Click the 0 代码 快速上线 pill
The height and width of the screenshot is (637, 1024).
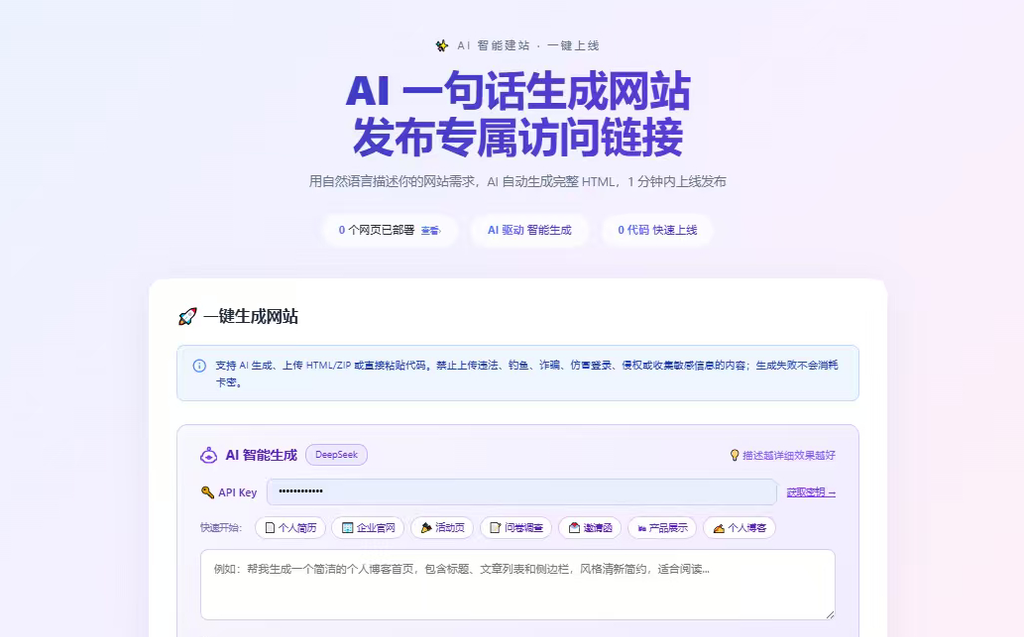click(657, 230)
